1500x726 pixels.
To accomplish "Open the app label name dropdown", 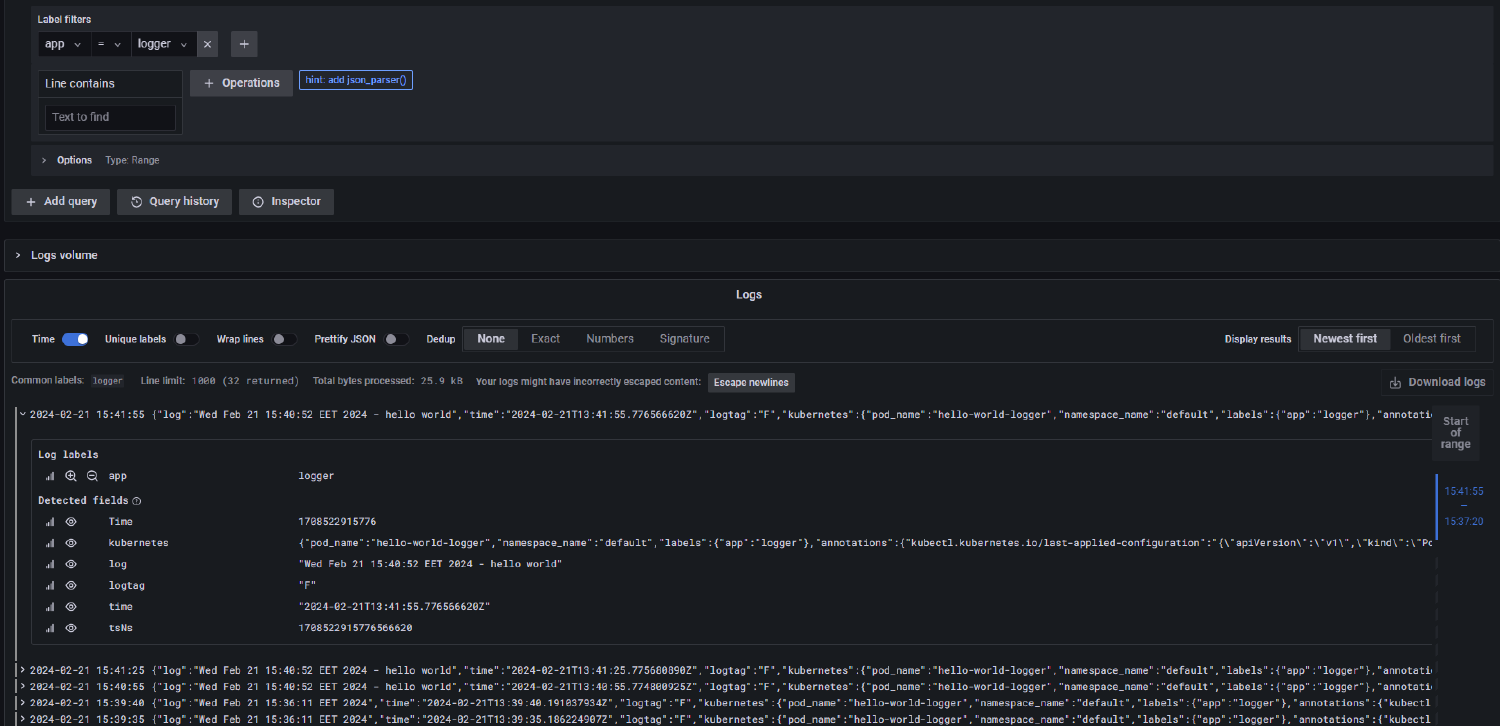I will pyautogui.click(x=64, y=44).
